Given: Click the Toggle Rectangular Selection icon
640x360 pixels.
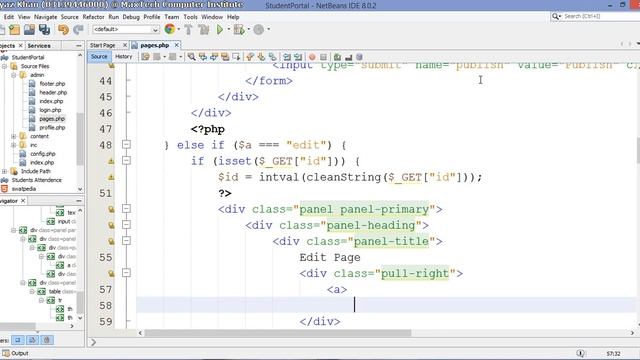Looking at the screenshot, I should pos(236,57).
